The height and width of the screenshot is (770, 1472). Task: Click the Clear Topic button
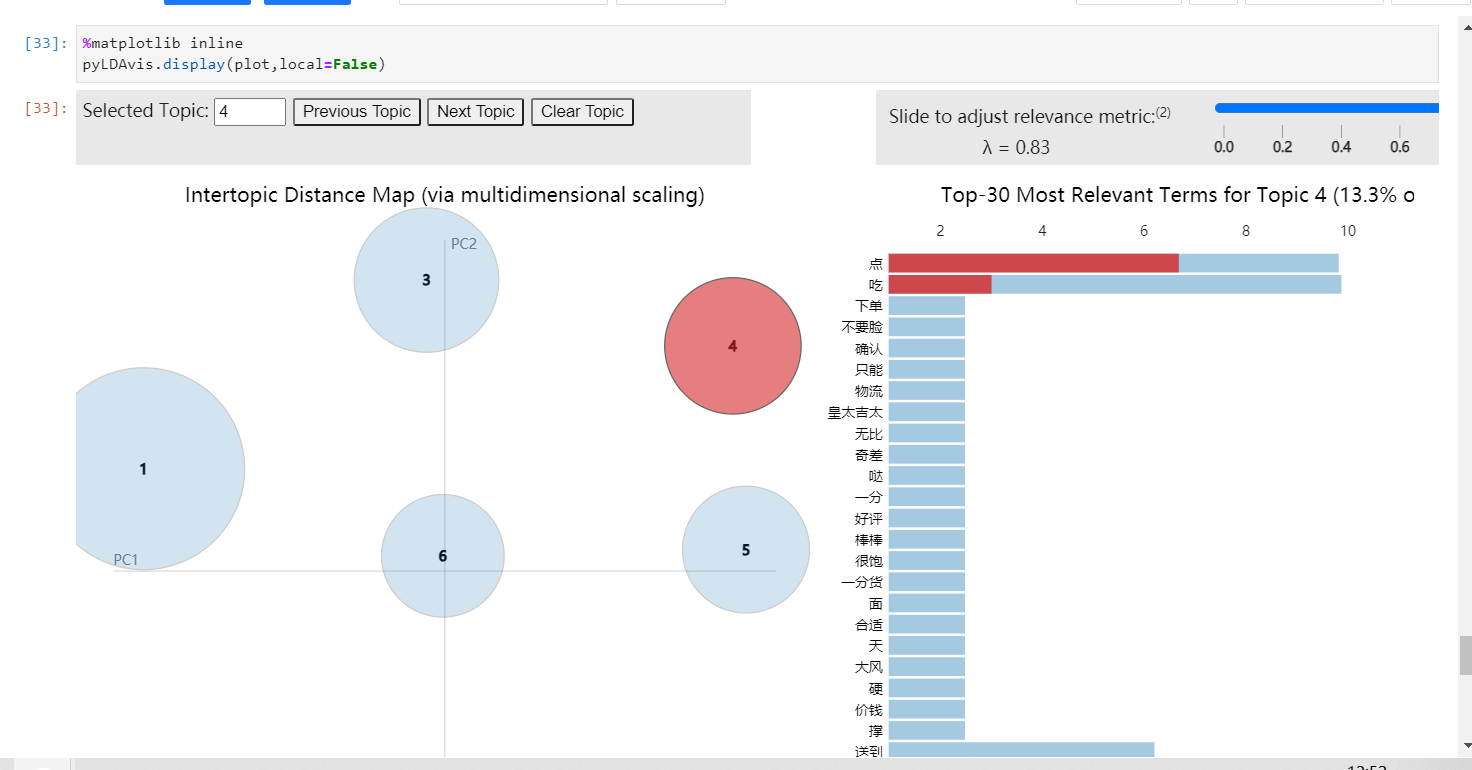click(582, 112)
